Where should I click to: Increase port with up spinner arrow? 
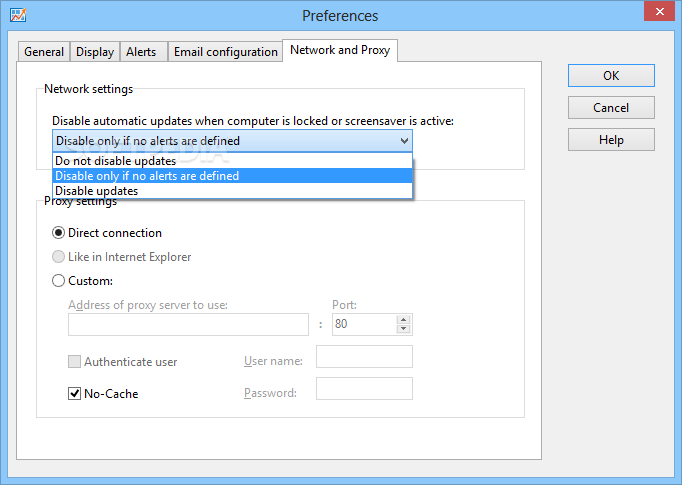[x=404, y=320]
